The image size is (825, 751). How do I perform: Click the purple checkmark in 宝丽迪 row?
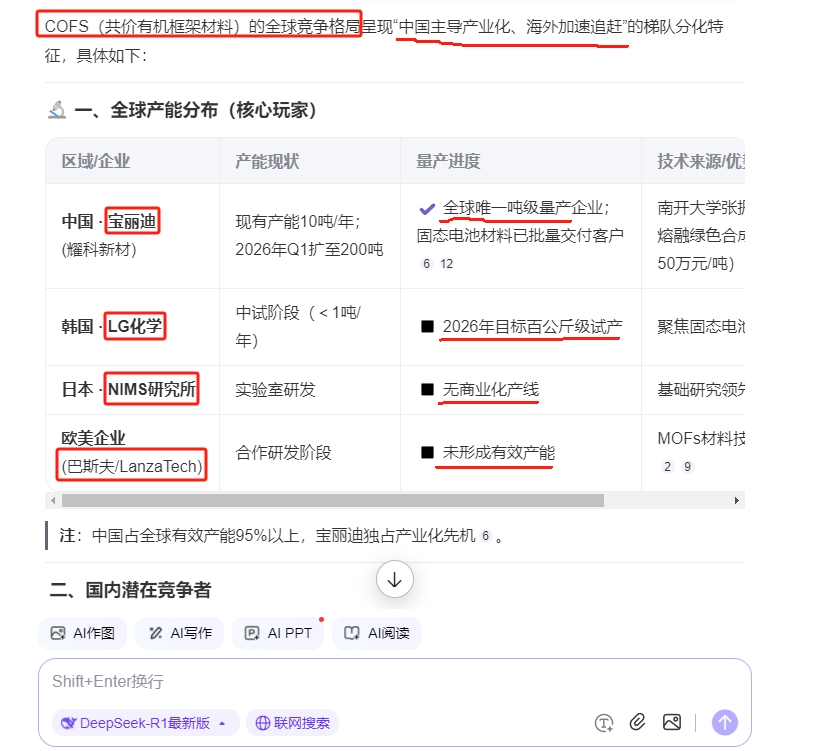(427, 209)
